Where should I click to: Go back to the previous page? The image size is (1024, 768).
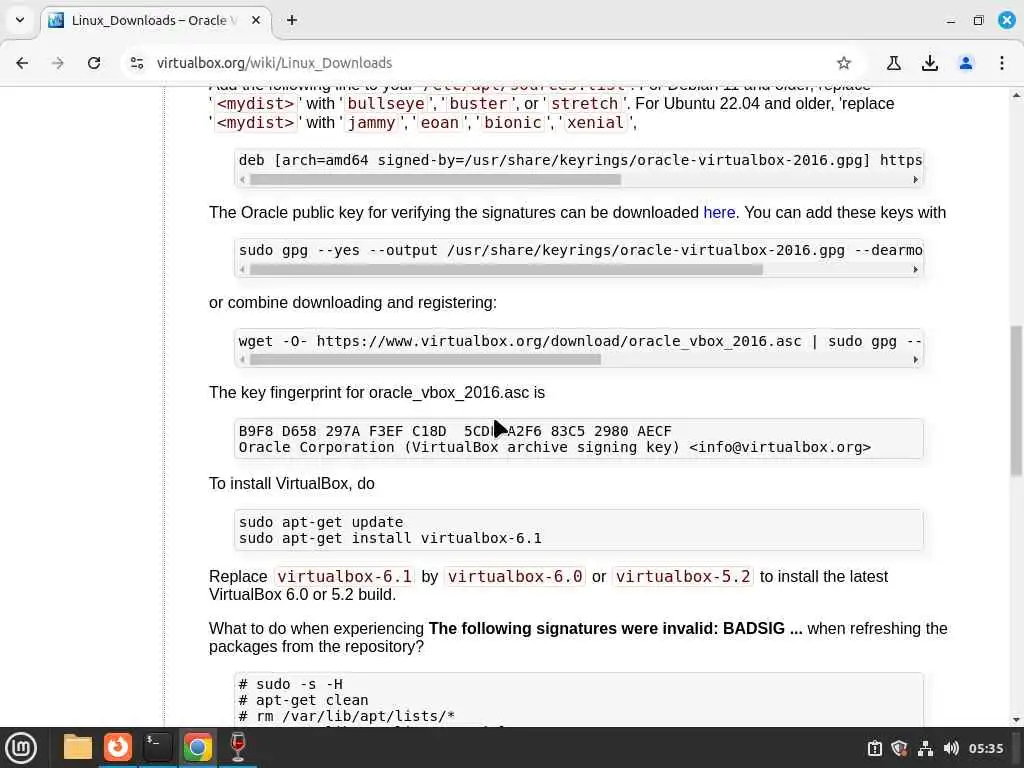(x=22, y=63)
